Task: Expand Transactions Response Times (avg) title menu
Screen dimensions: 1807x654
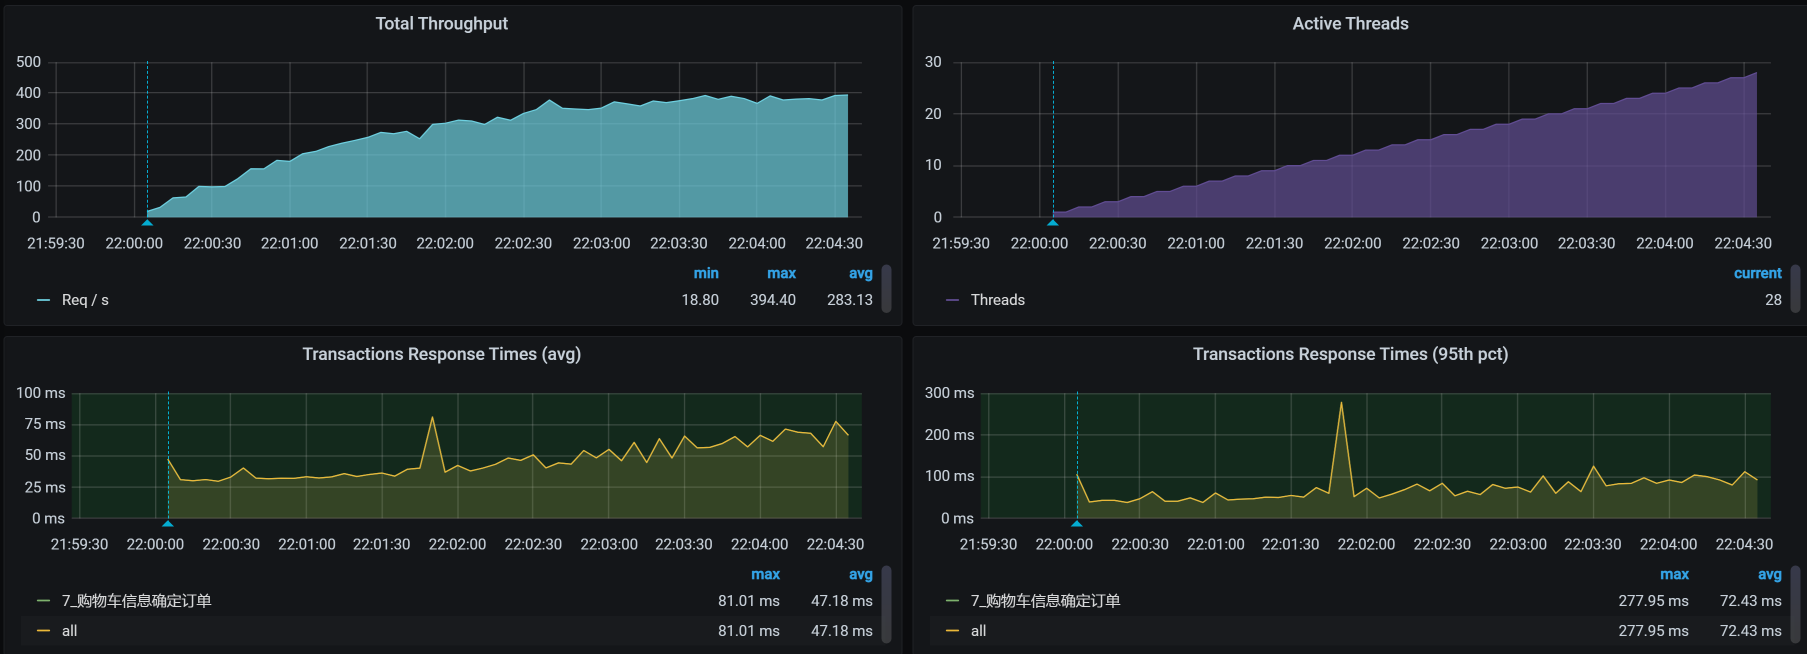Action: tap(441, 354)
